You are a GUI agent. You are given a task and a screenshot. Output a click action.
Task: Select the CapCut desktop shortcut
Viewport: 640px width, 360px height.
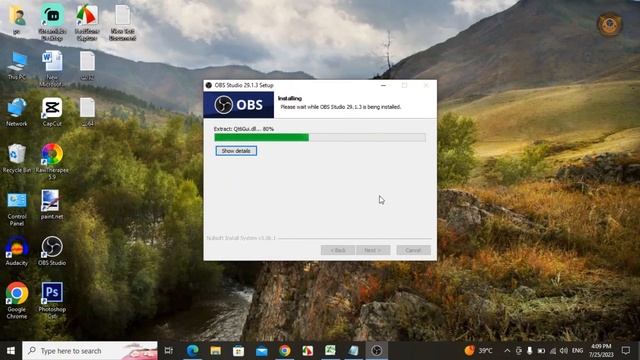click(x=52, y=112)
